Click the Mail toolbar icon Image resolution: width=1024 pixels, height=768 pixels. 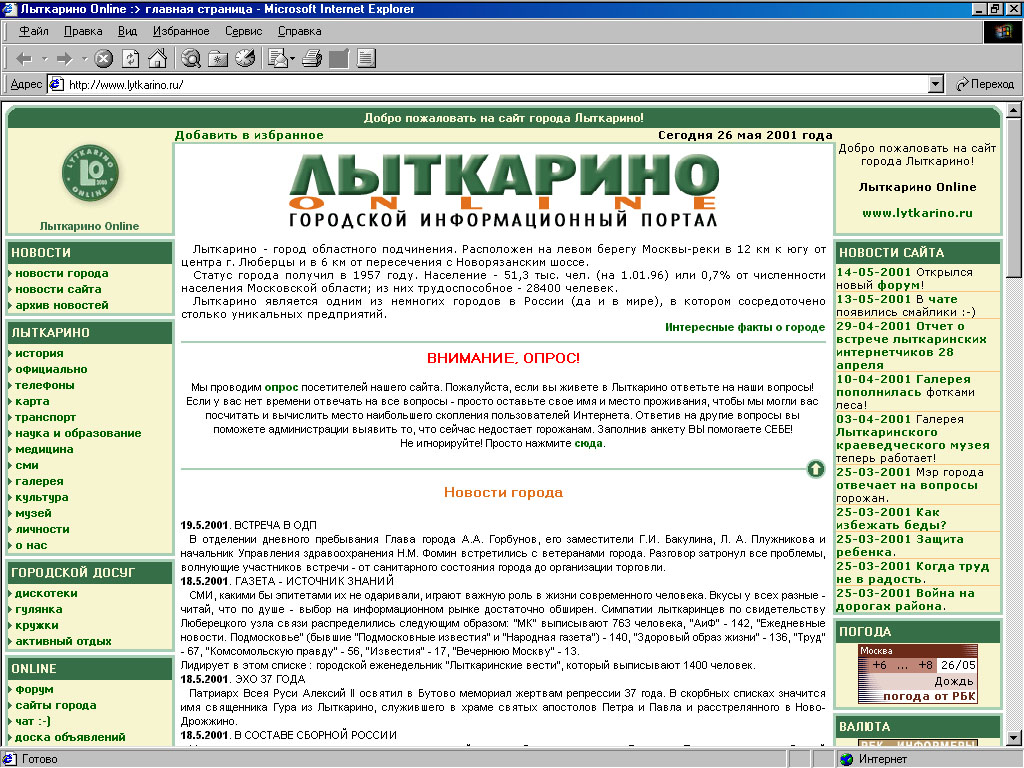tap(277, 59)
